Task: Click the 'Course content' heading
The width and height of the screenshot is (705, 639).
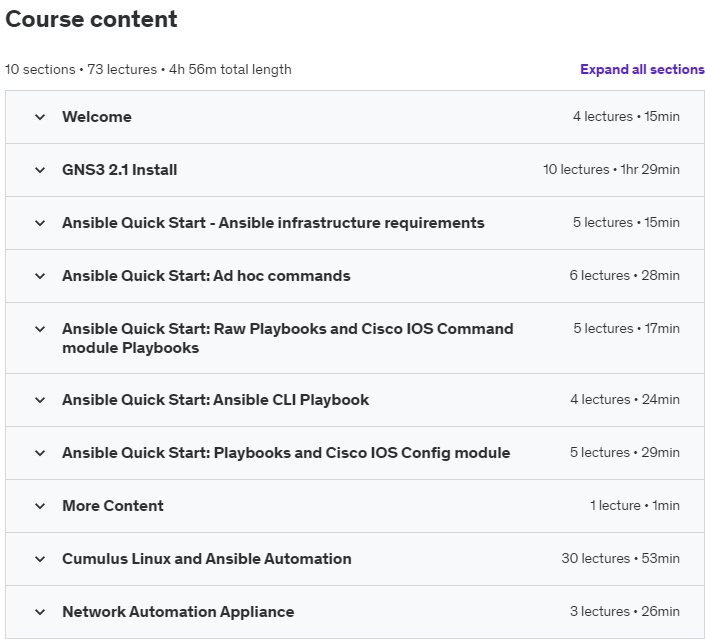Action: [91, 19]
